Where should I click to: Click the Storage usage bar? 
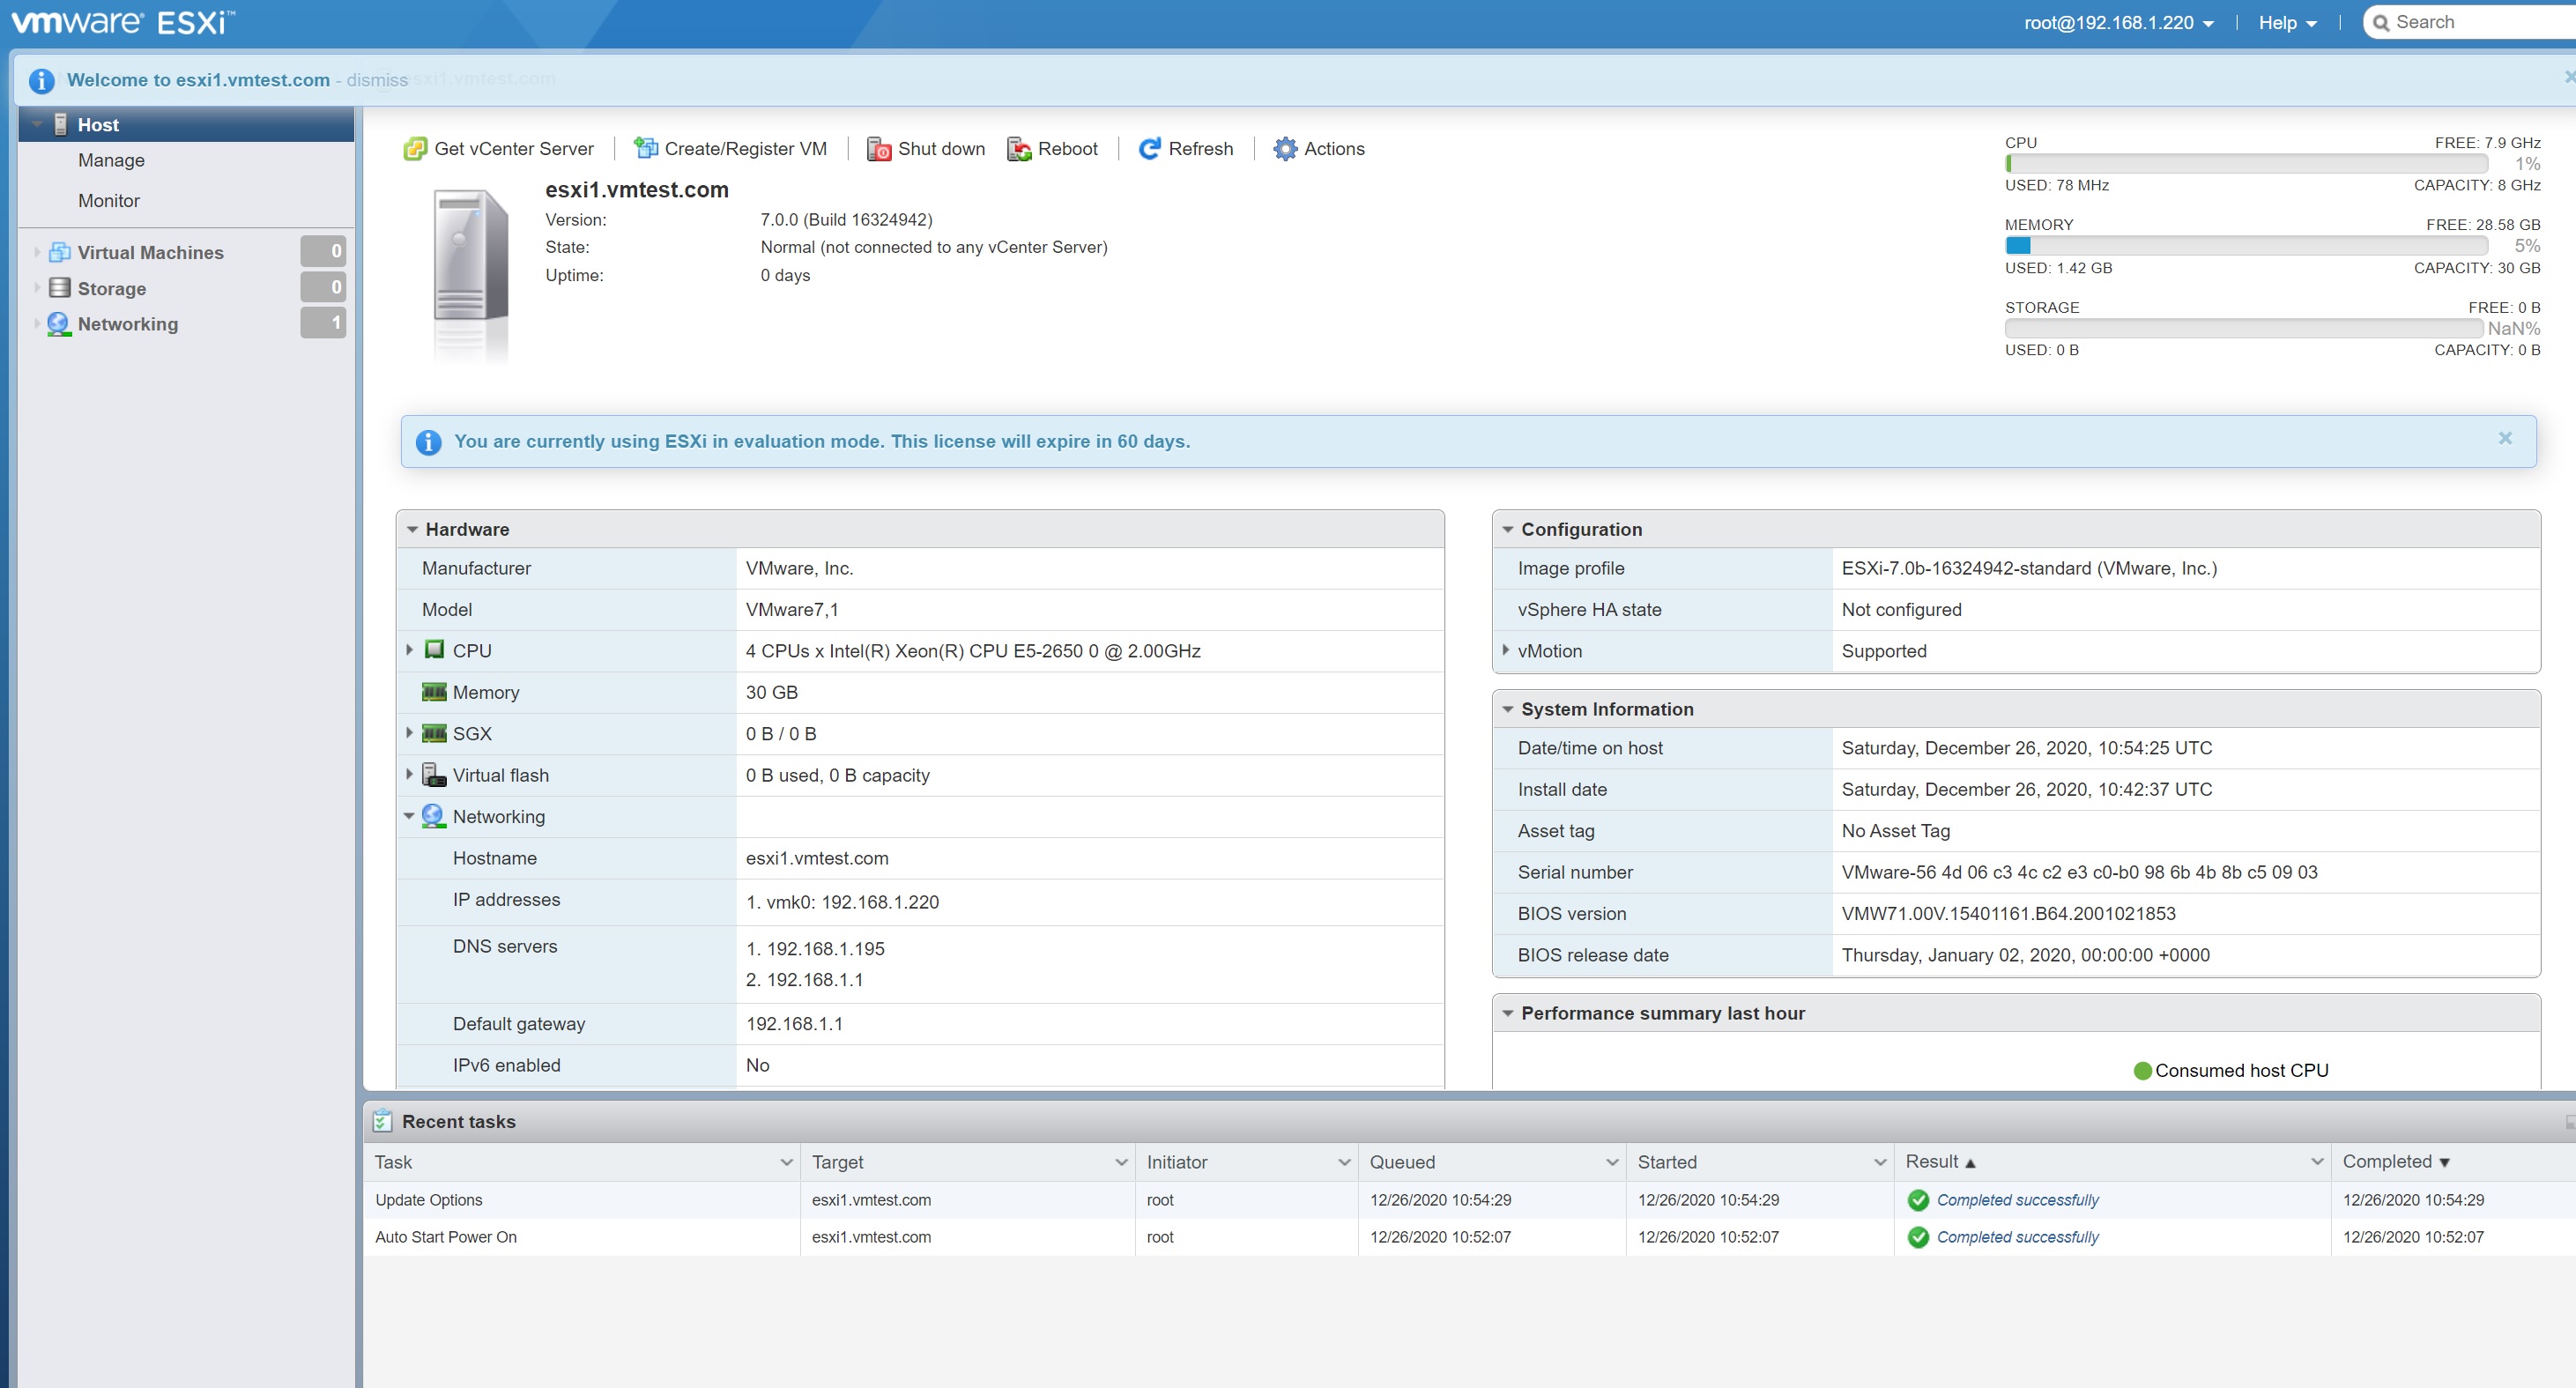[x=2243, y=329]
